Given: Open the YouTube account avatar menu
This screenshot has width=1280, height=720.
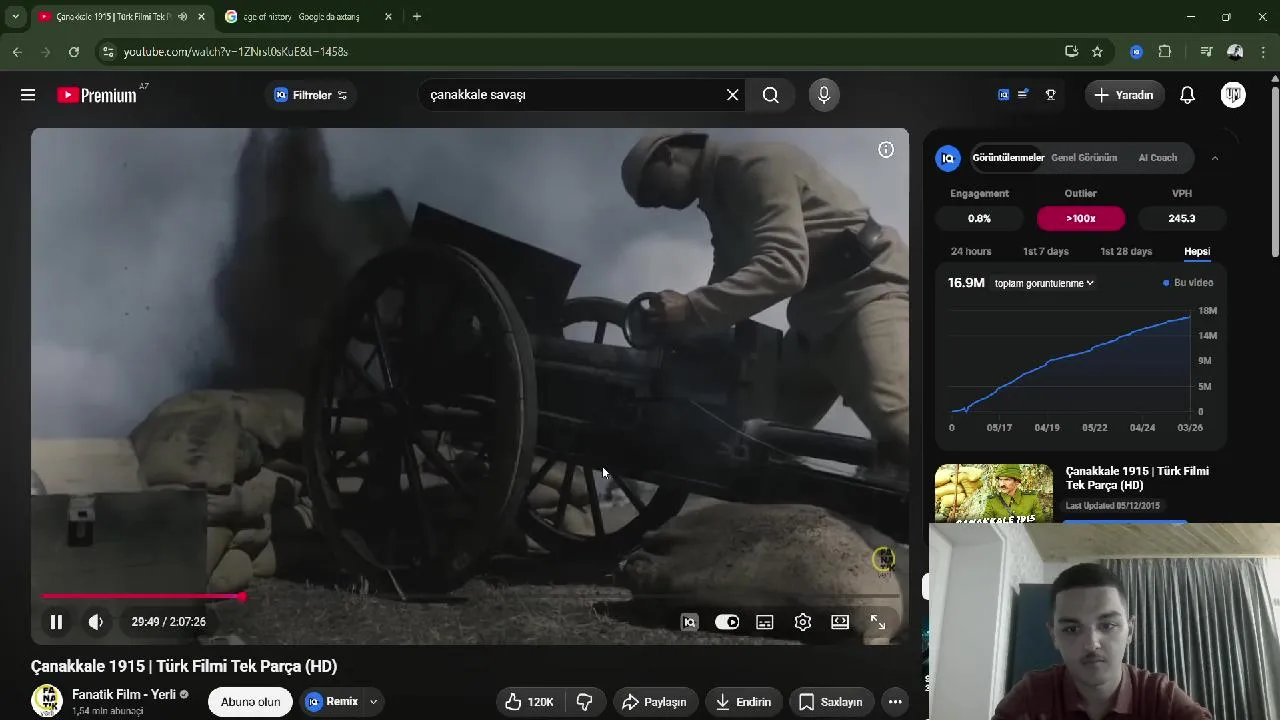Looking at the screenshot, I should (1233, 95).
